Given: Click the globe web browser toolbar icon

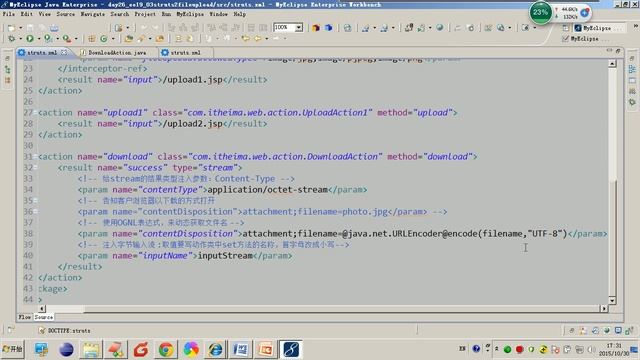Looking at the screenshot, I should click(x=440, y=28).
